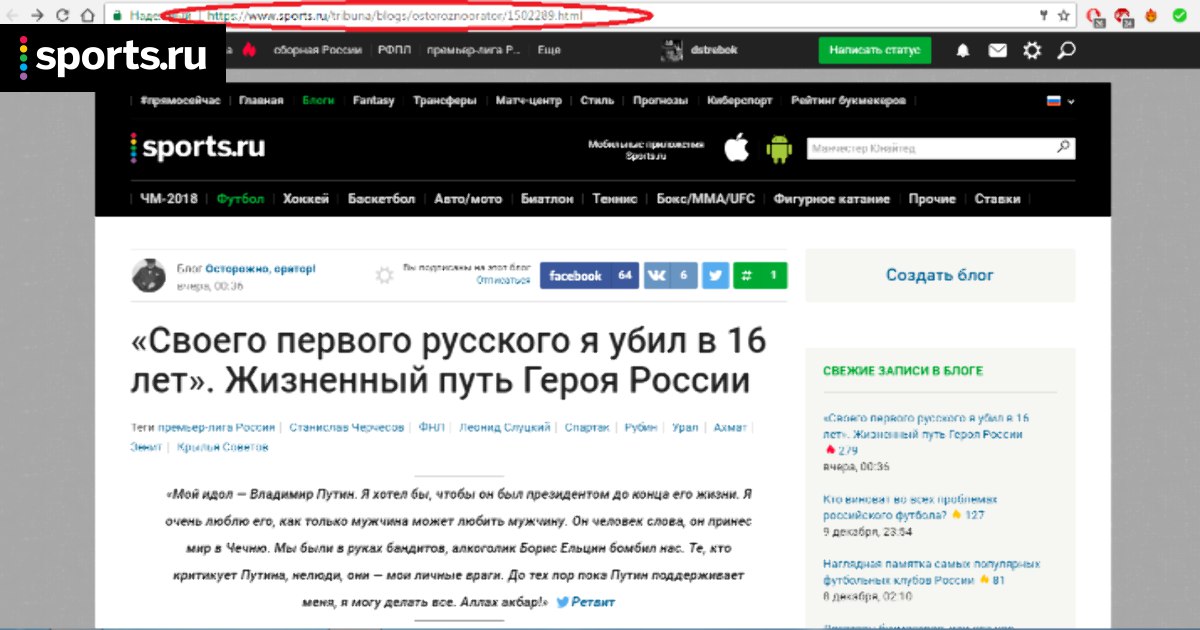This screenshot has height=630, width=1200.
Task: Click the Создать блог button
Action: [940, 275]
